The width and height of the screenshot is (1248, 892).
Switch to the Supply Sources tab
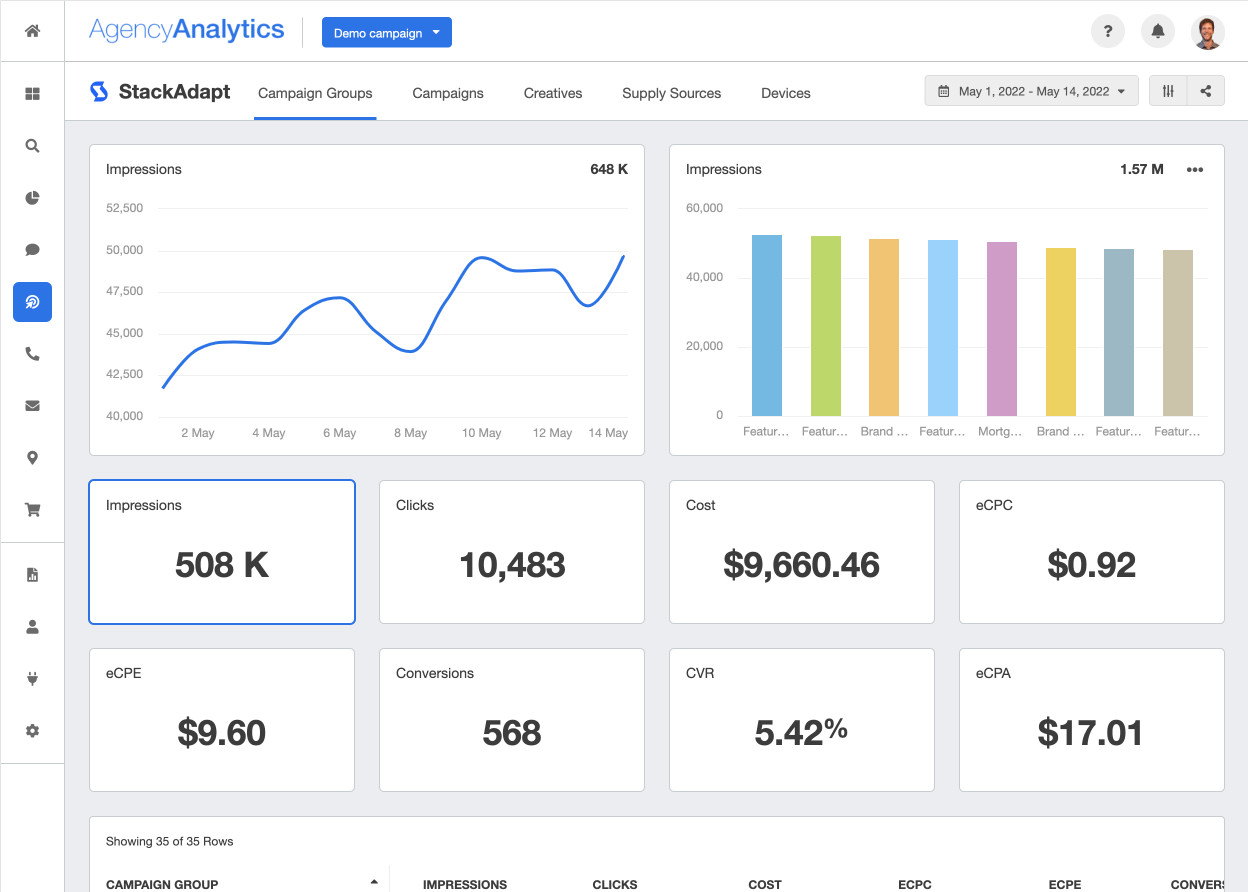point(671,93)
